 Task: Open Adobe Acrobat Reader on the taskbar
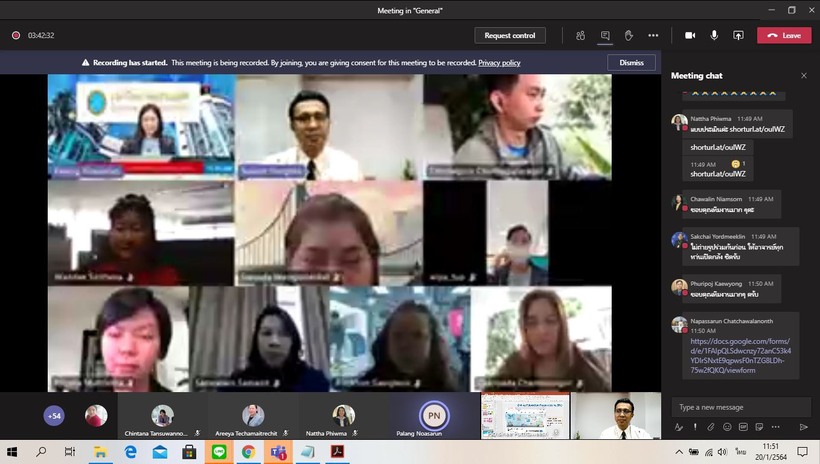click(x=337, y=451)
